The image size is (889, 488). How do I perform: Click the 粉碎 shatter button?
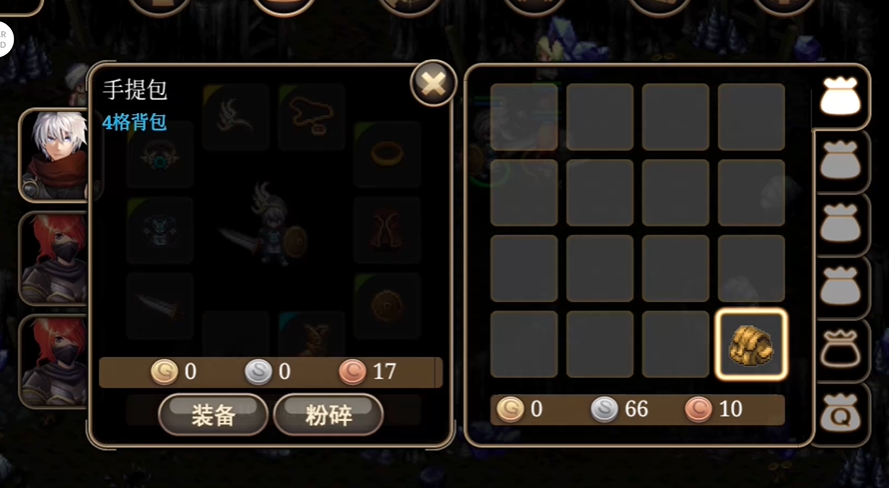329,415
